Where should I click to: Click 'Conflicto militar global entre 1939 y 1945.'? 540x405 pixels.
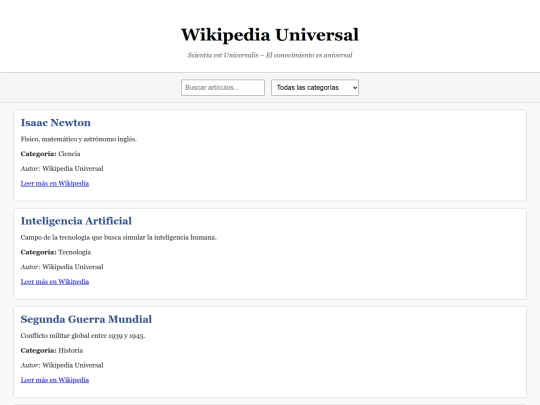point(83,335)
